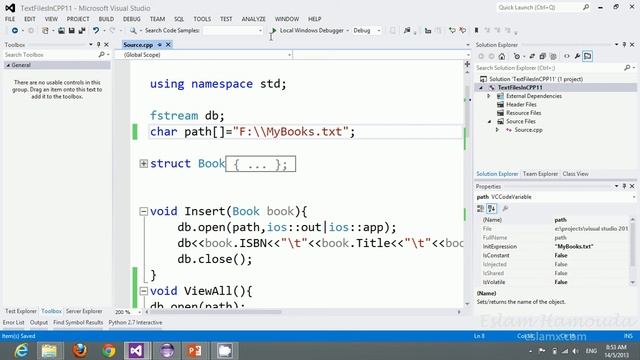Click the Alphabetical sort icon in Properties
640x360 pixels.
491,209
